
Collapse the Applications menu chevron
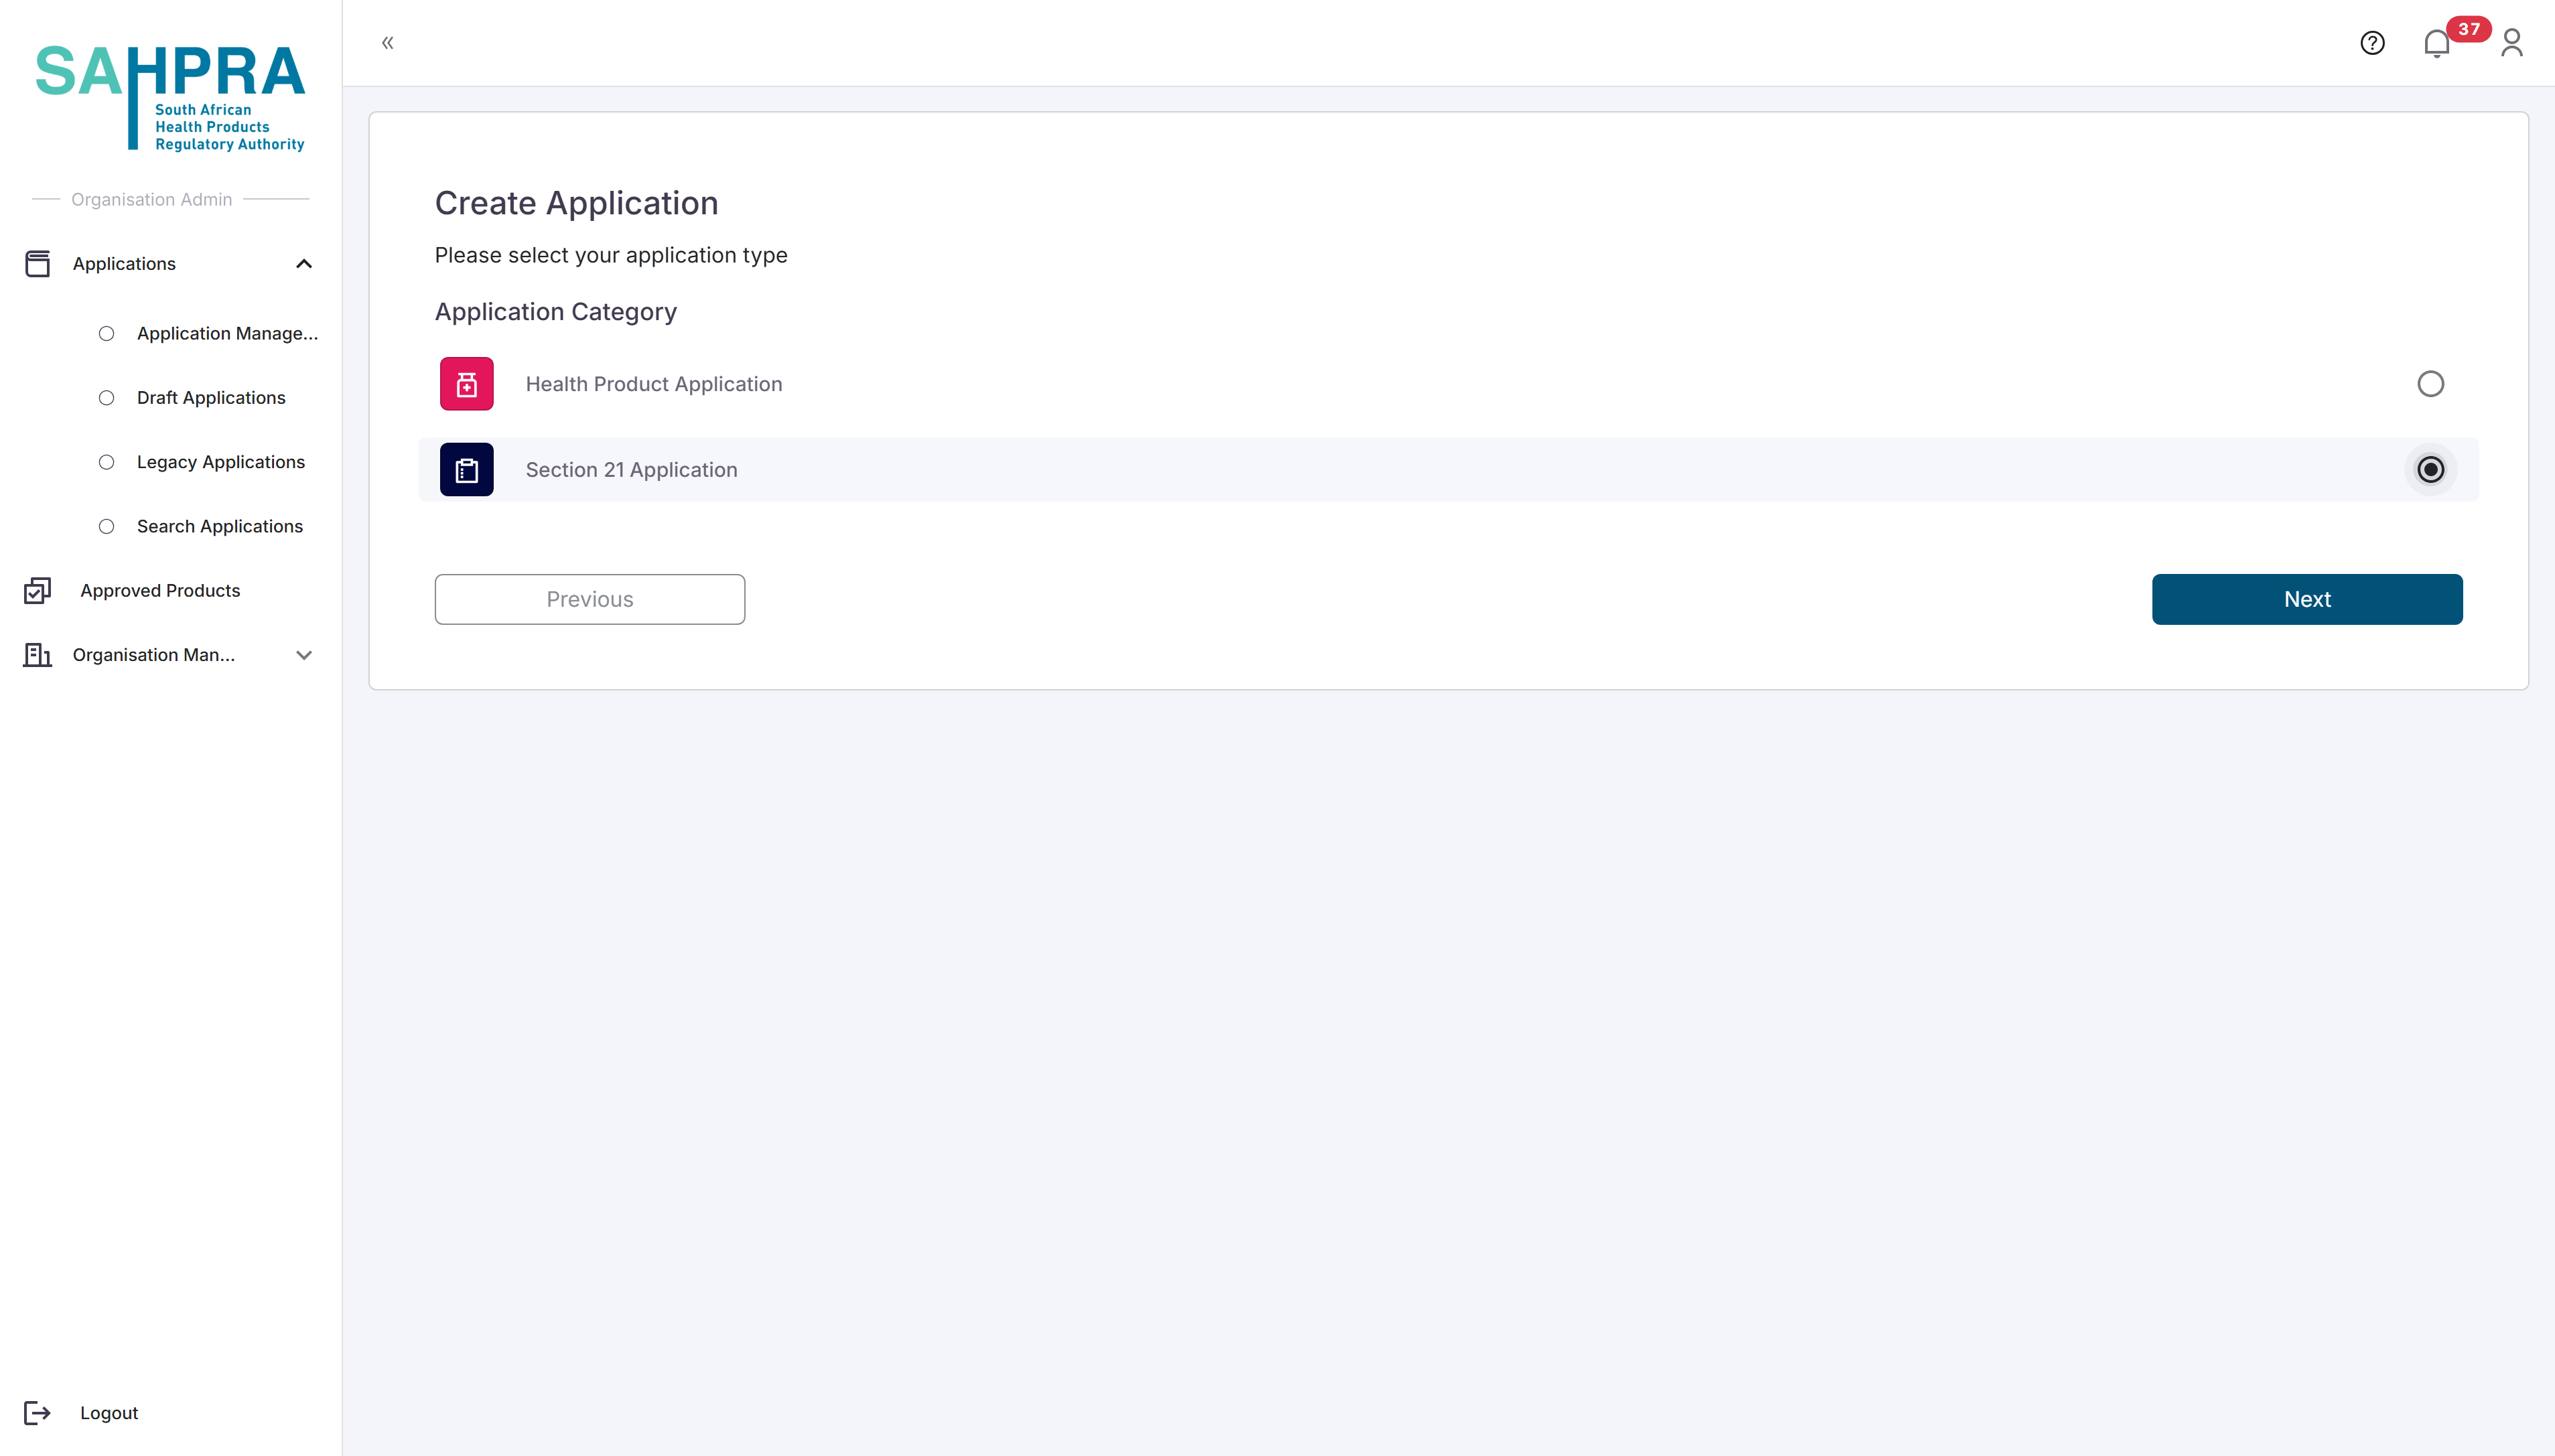click(304, 264)
